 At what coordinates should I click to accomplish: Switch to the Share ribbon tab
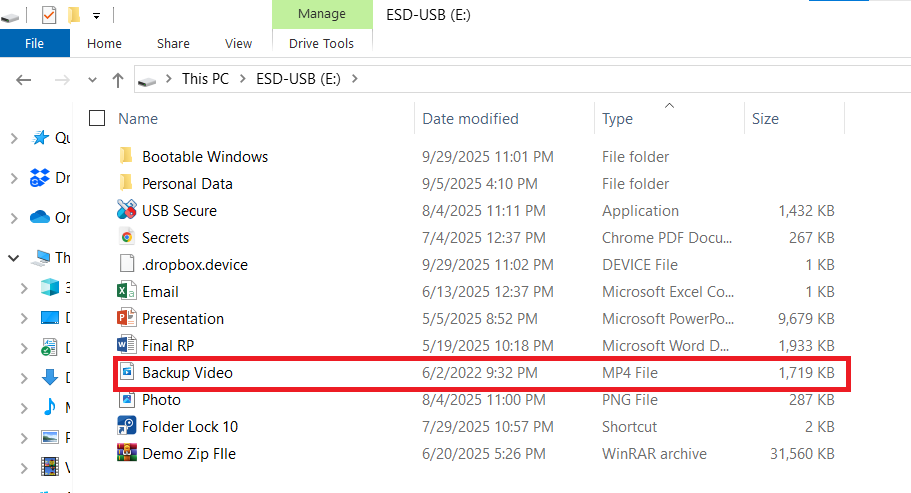click(173, 44)
